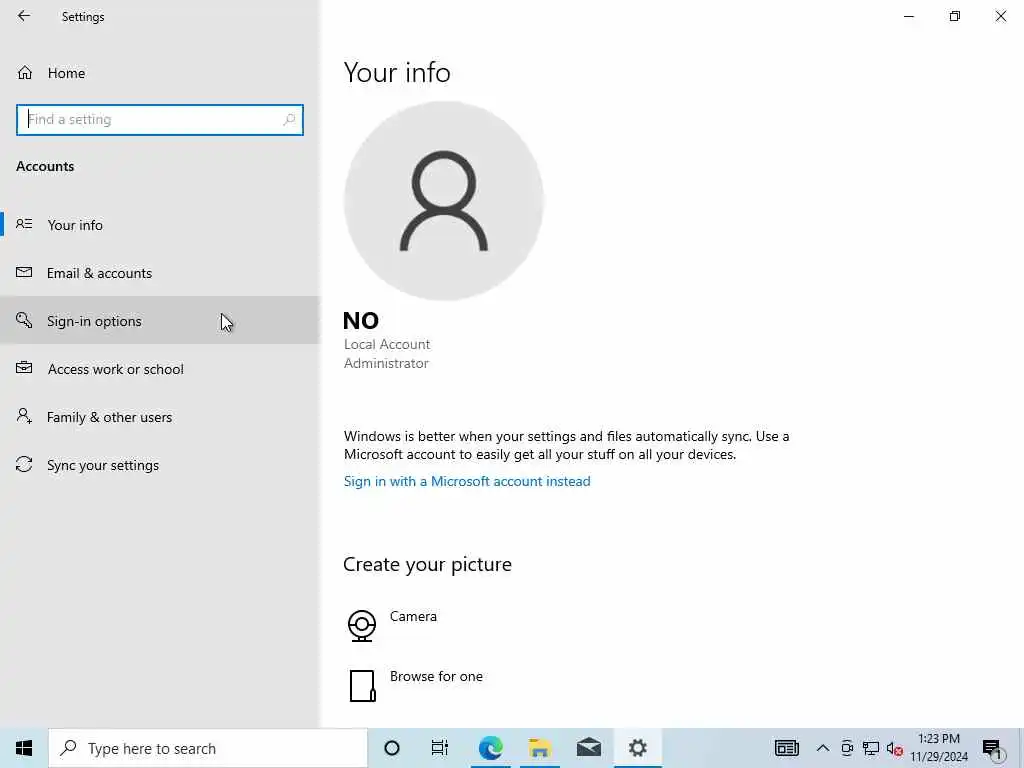Open Cortana circle icon on taskbar
1024x768 pixels.
coord(392,748)
